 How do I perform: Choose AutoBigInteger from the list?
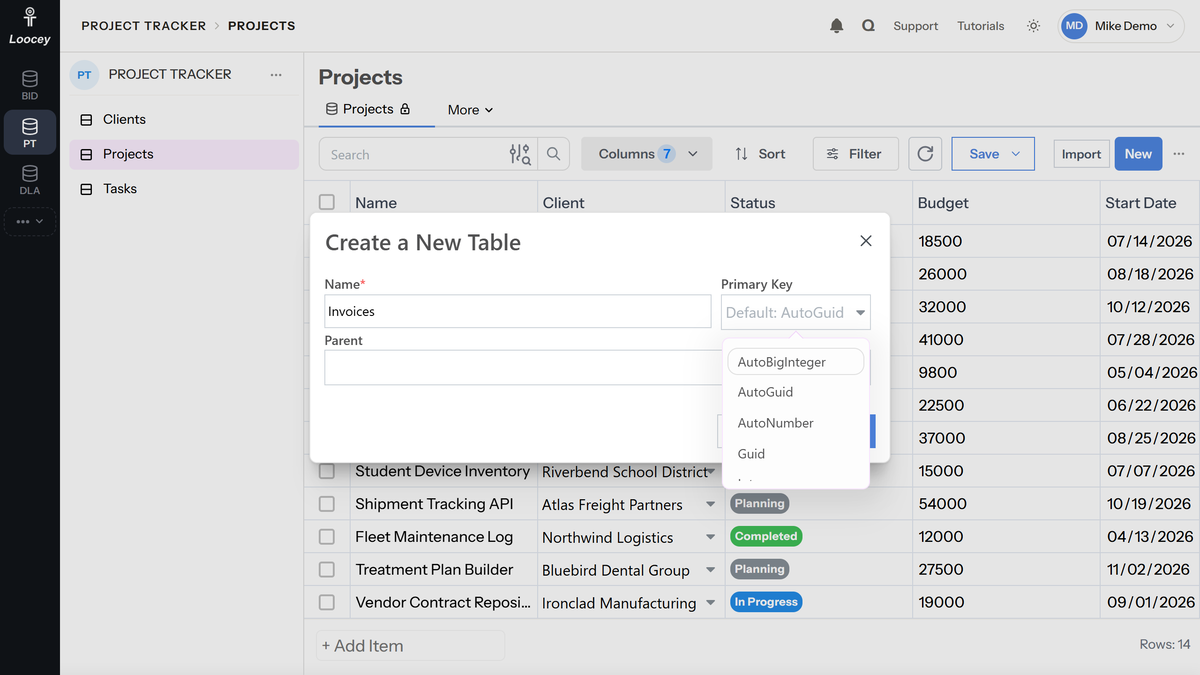click(796, 361)
